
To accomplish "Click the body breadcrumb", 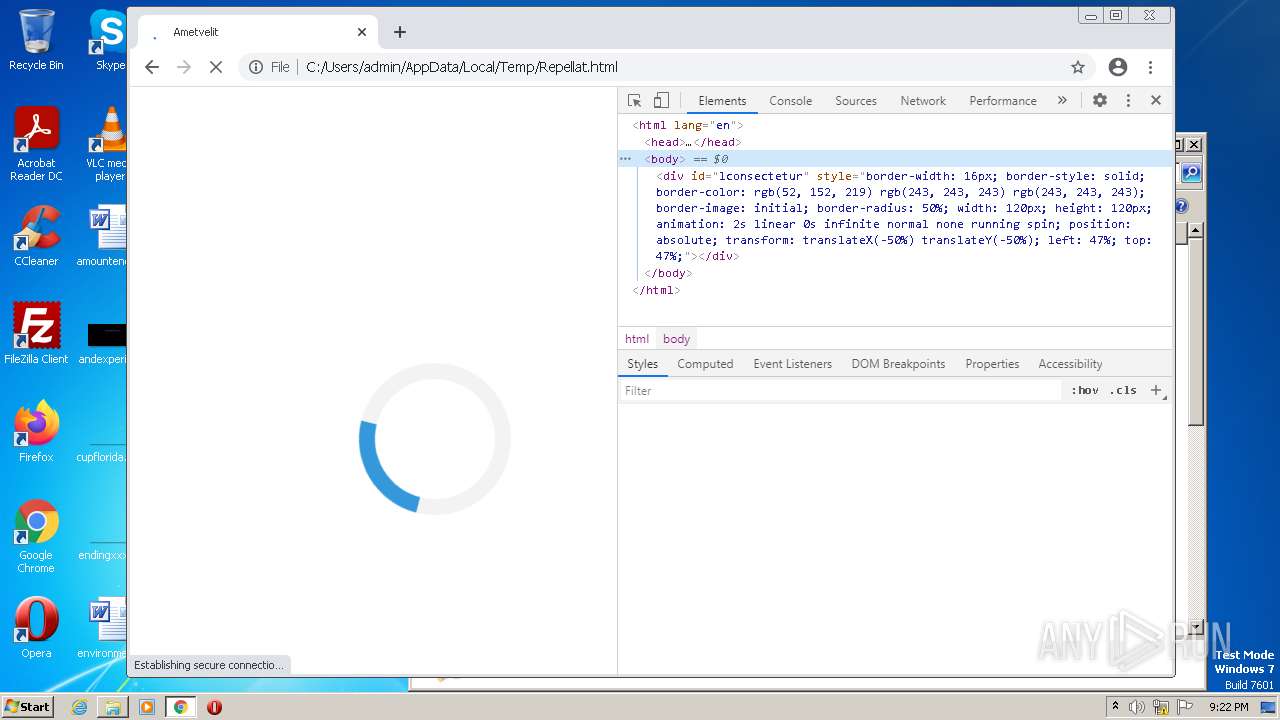I will click(676, 339).
